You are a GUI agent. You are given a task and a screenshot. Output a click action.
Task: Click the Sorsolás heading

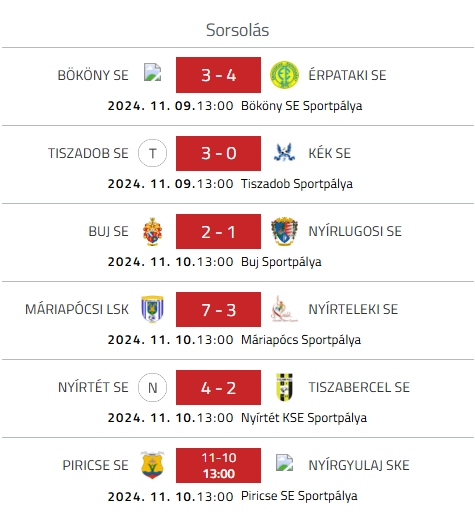[x=237, y=30]
